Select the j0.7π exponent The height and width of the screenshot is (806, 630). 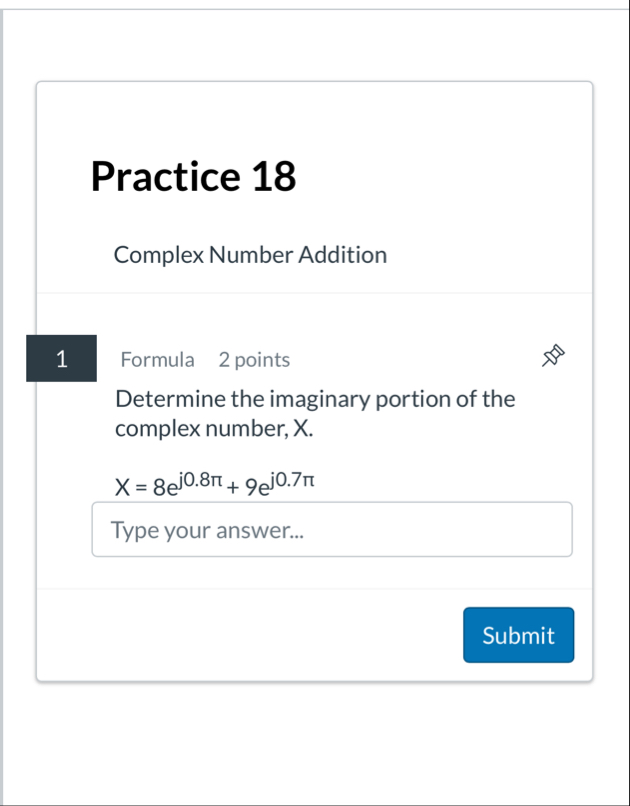[292, 480]
